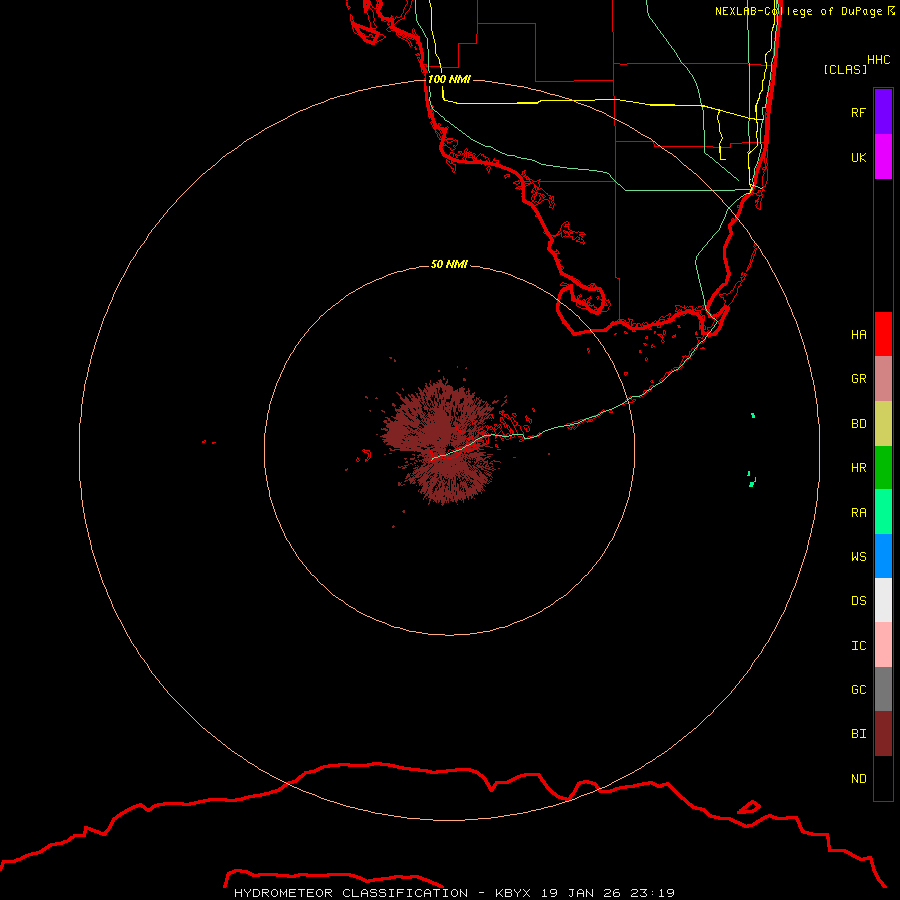This screenshot has height=900, width=900.
Task: Pick the HR green legend swatch
Action: (883, 468)
